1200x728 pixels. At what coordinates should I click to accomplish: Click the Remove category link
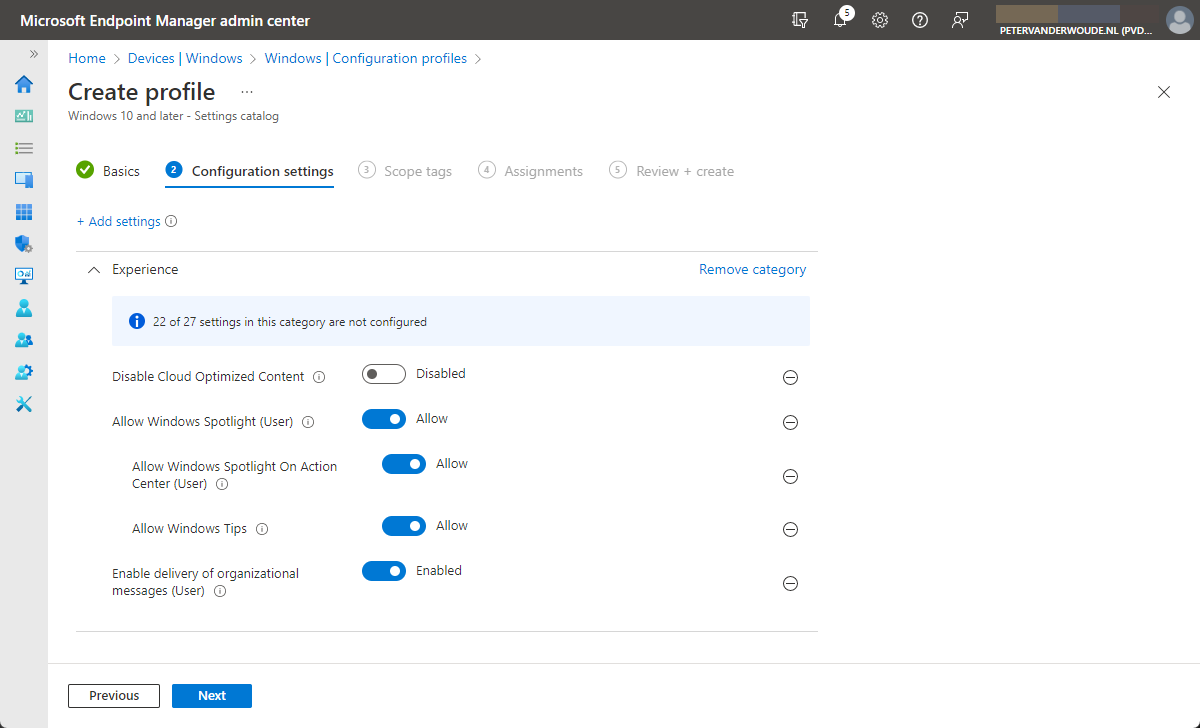752,270
